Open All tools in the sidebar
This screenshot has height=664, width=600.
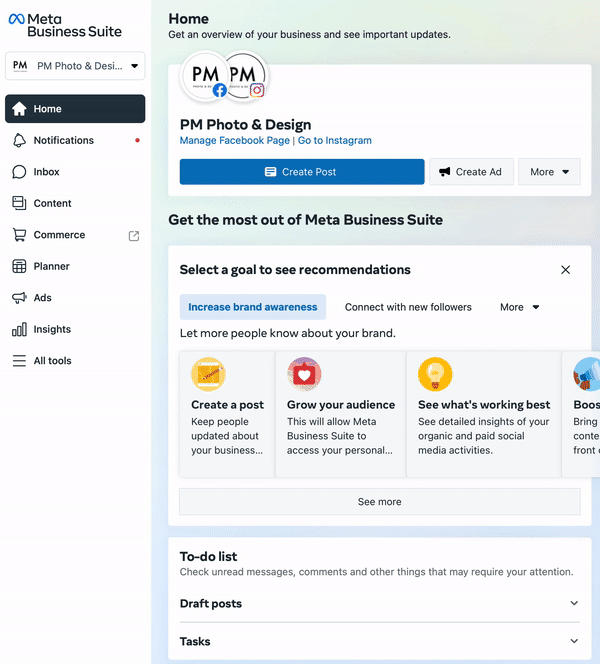pos(75,361)
